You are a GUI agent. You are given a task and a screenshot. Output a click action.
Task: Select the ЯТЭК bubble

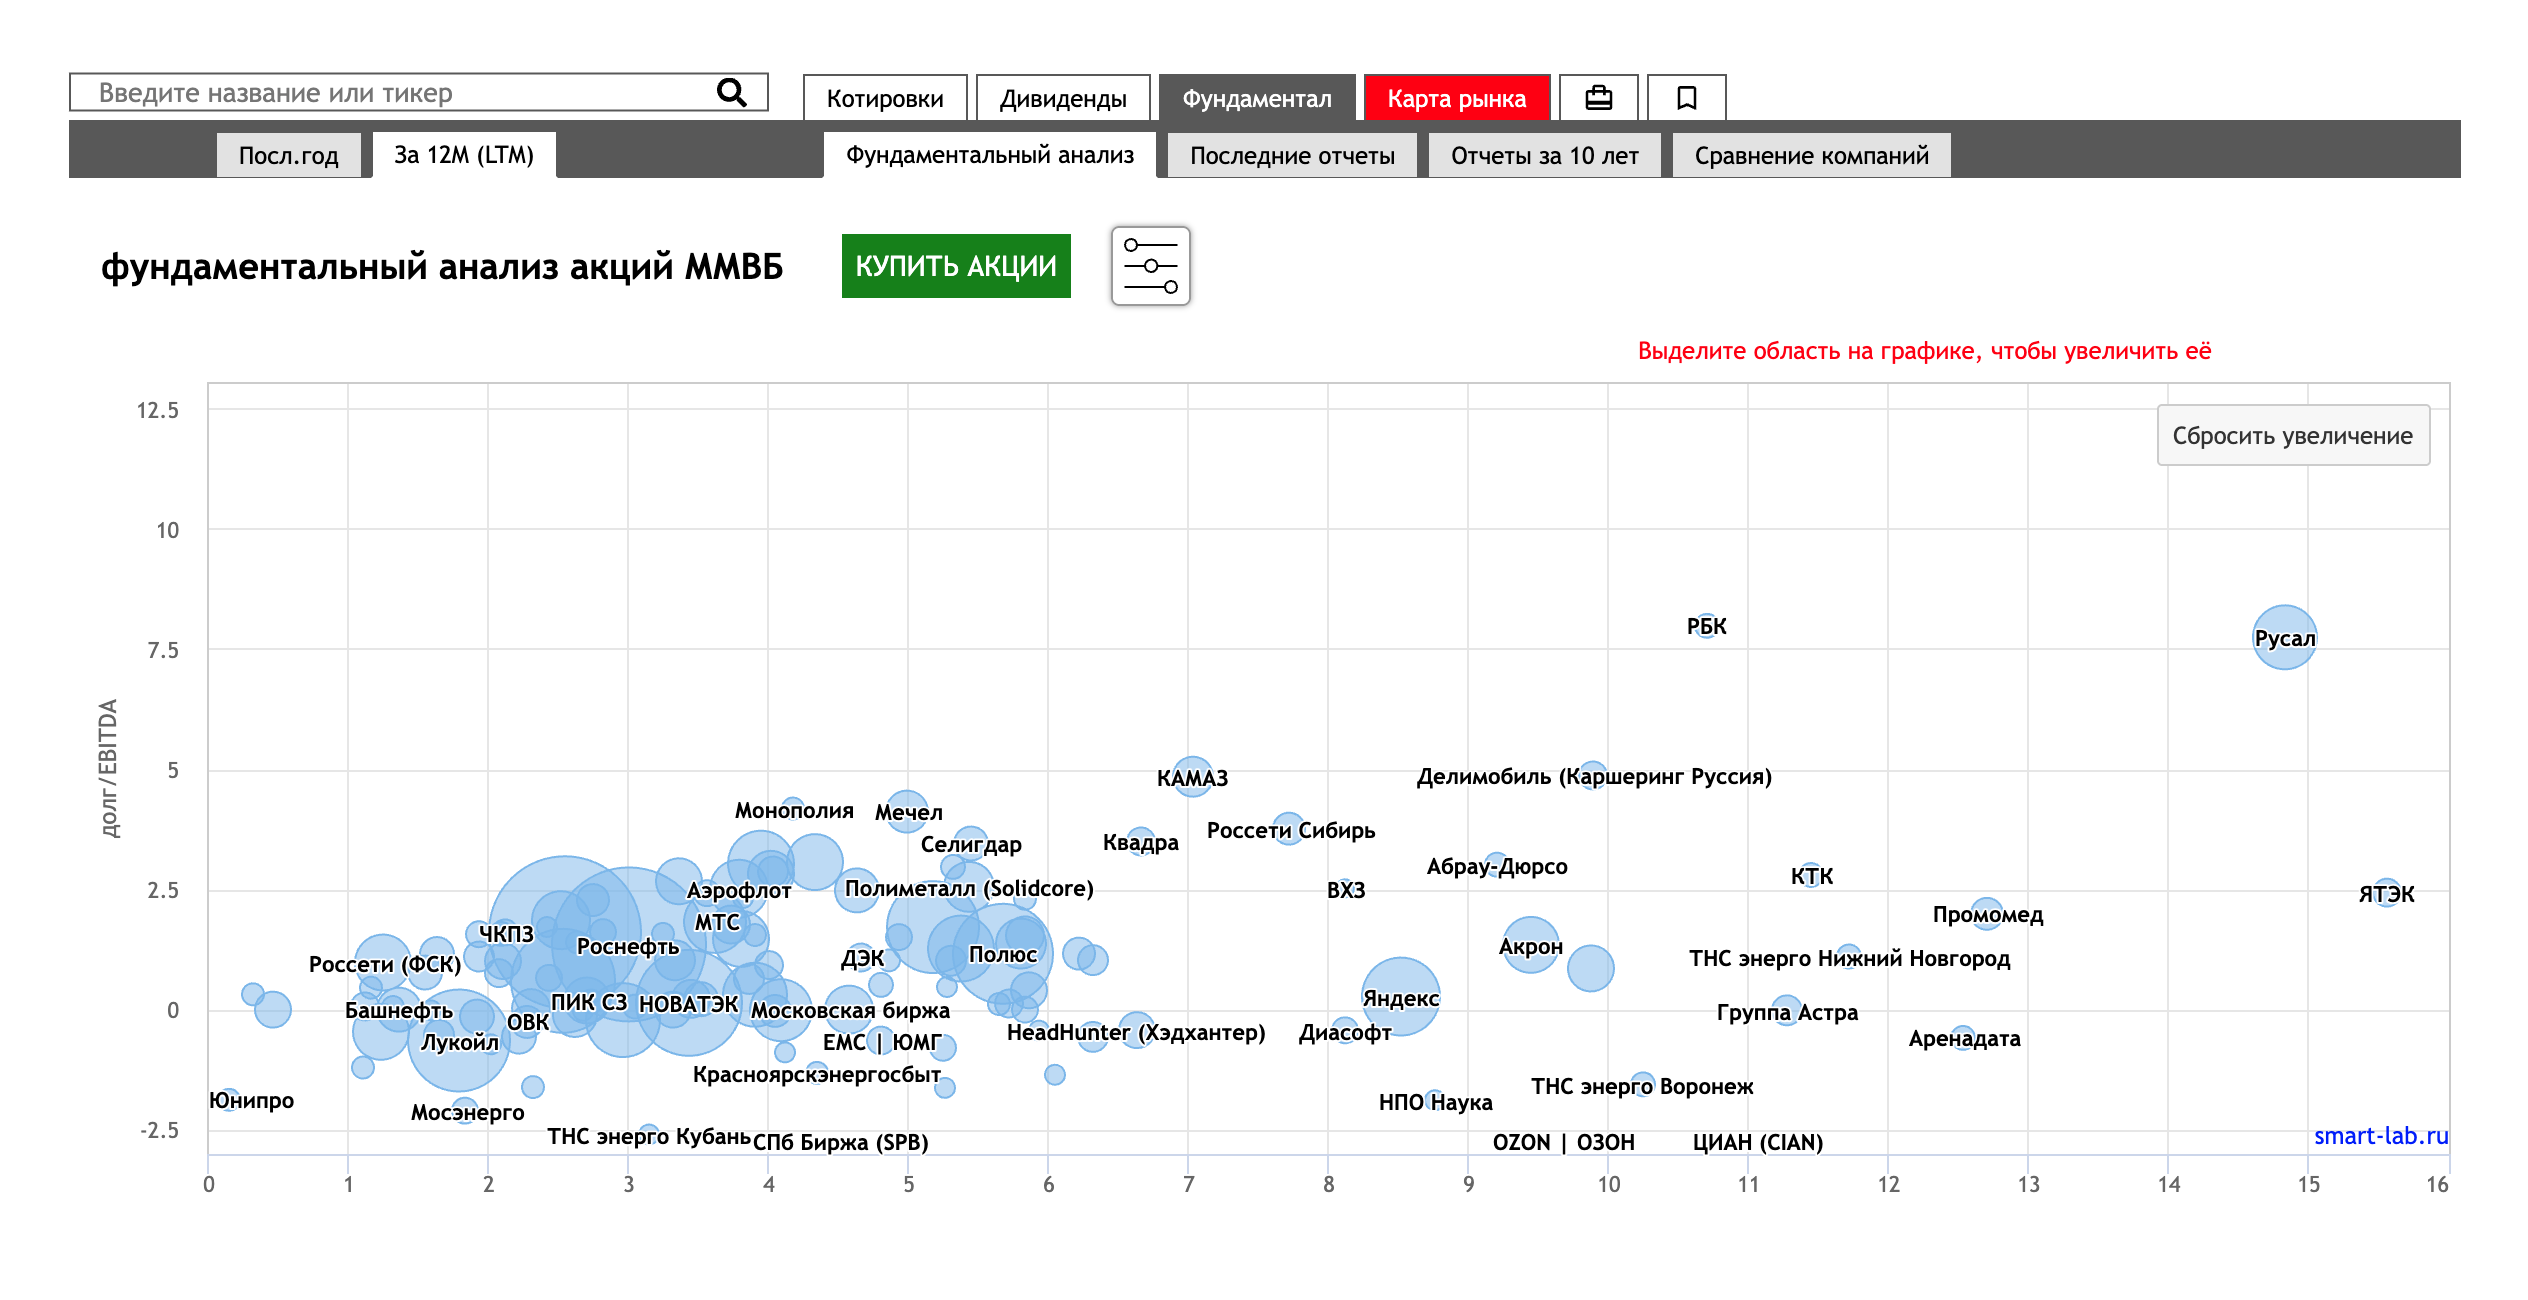[2386, 893]
